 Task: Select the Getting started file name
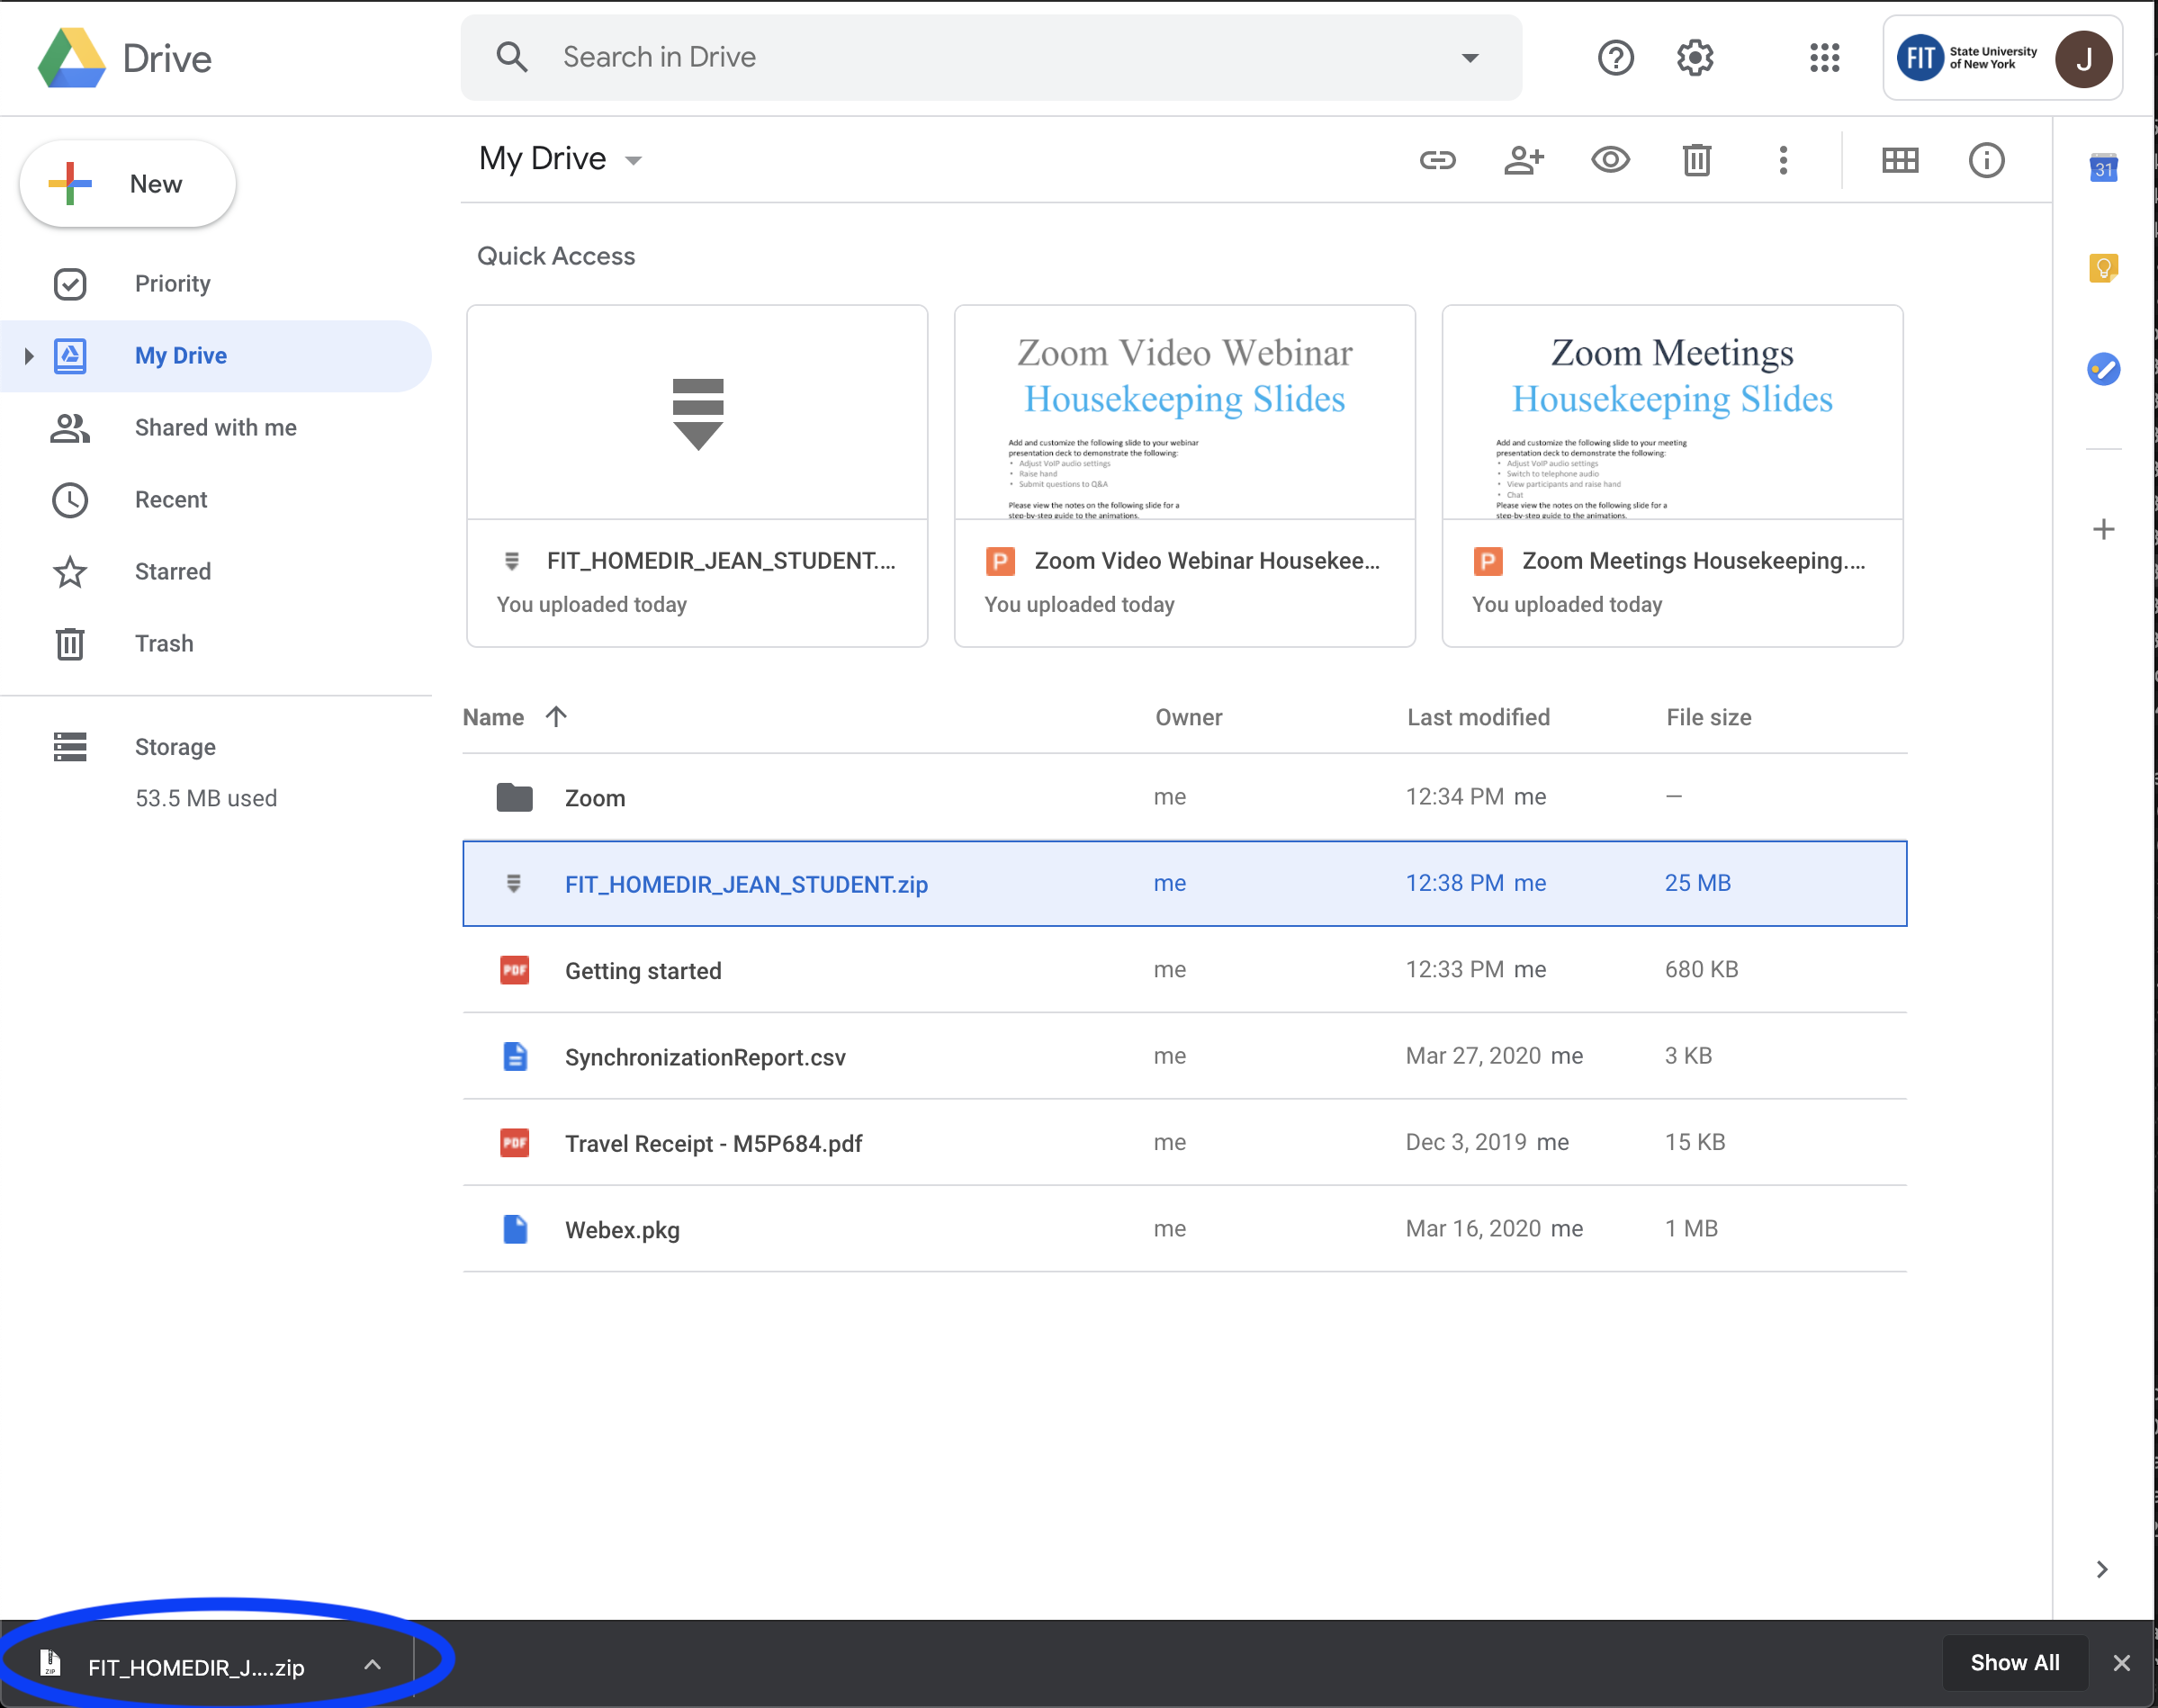[643, 971]
